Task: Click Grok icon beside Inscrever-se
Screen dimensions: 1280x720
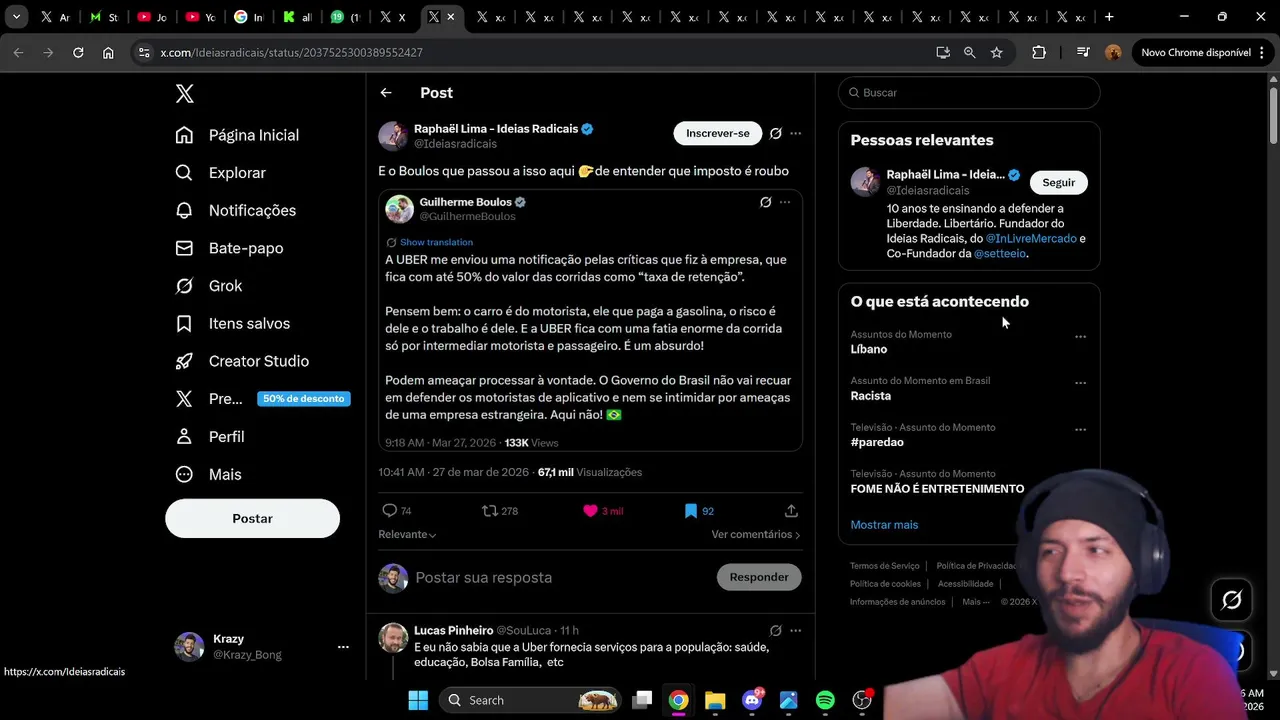Action: [x=776, y=133]
